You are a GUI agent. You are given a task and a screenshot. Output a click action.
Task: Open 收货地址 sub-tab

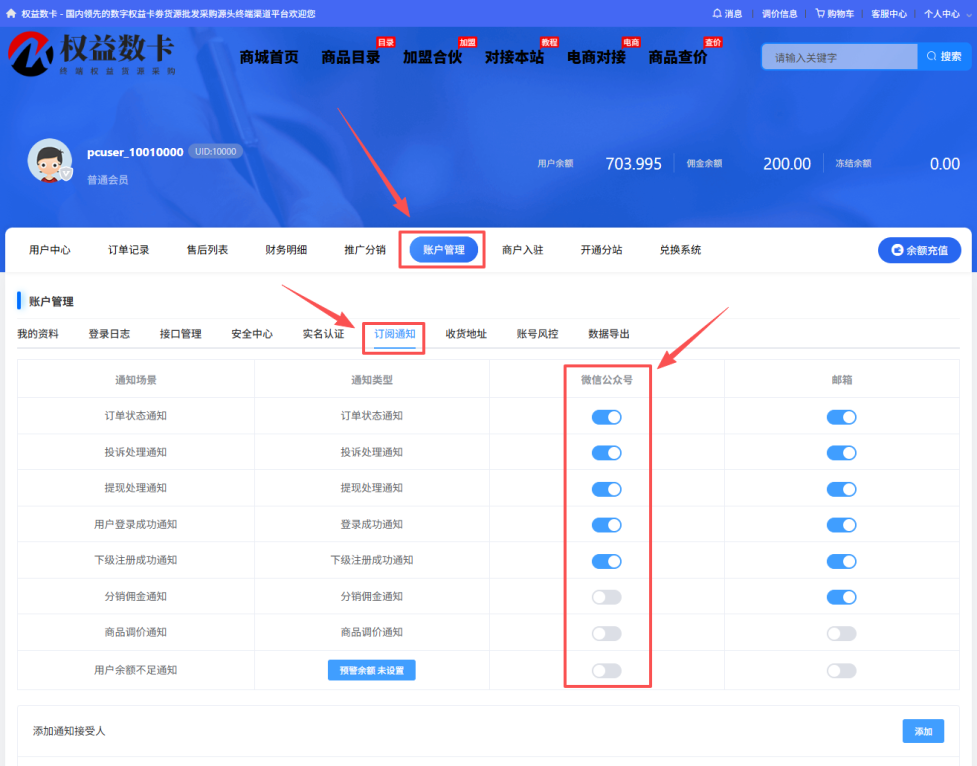(x=466, y=334)
